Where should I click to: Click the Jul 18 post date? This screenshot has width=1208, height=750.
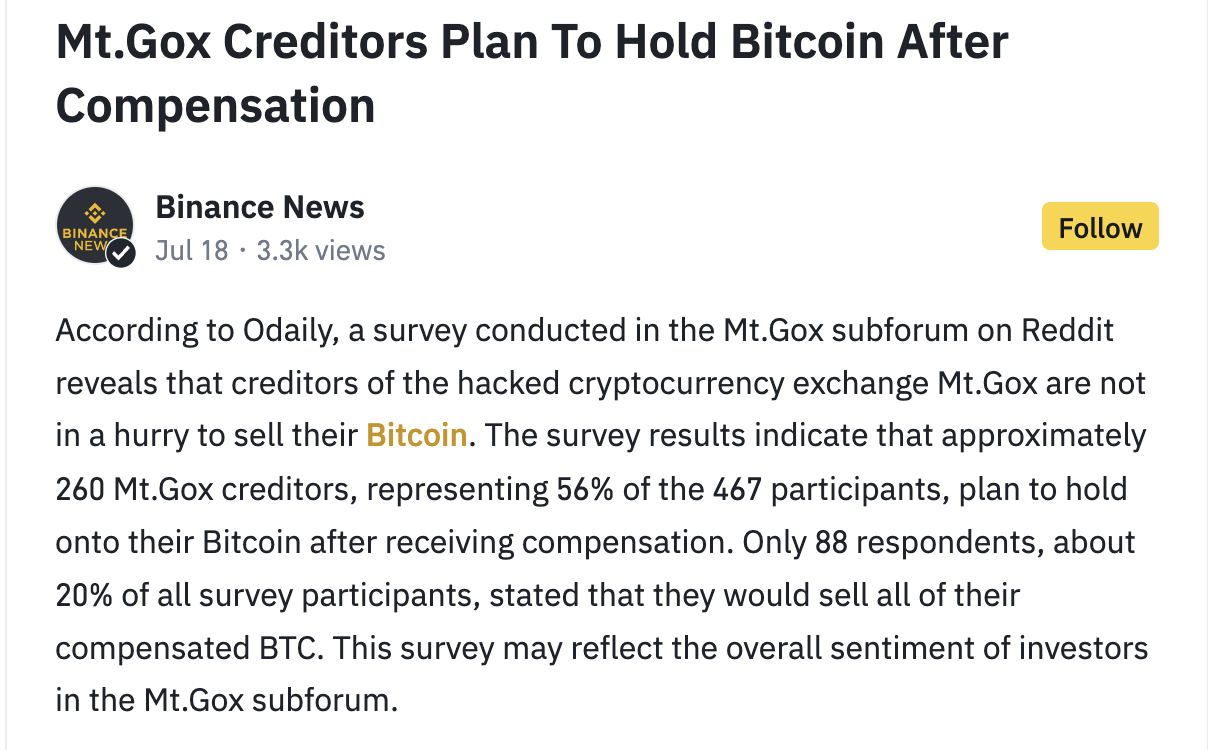(192, 250)
